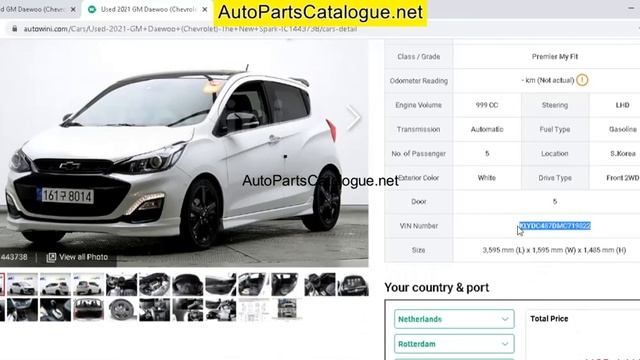Viewport: 640px width, 360px height.
Task: Select wheel thumbnail in bottom row
Action: coord(122,310)
